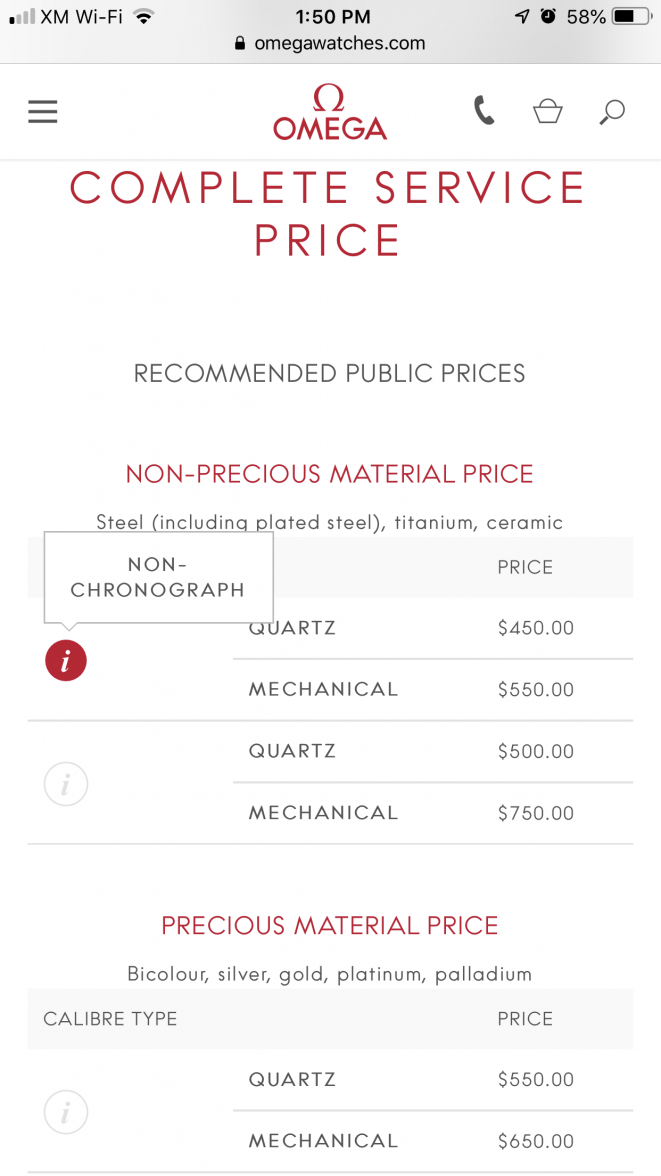Select the $550.00 mechanical row
The image size is (661, 1176).
click(x=432, y=690)
